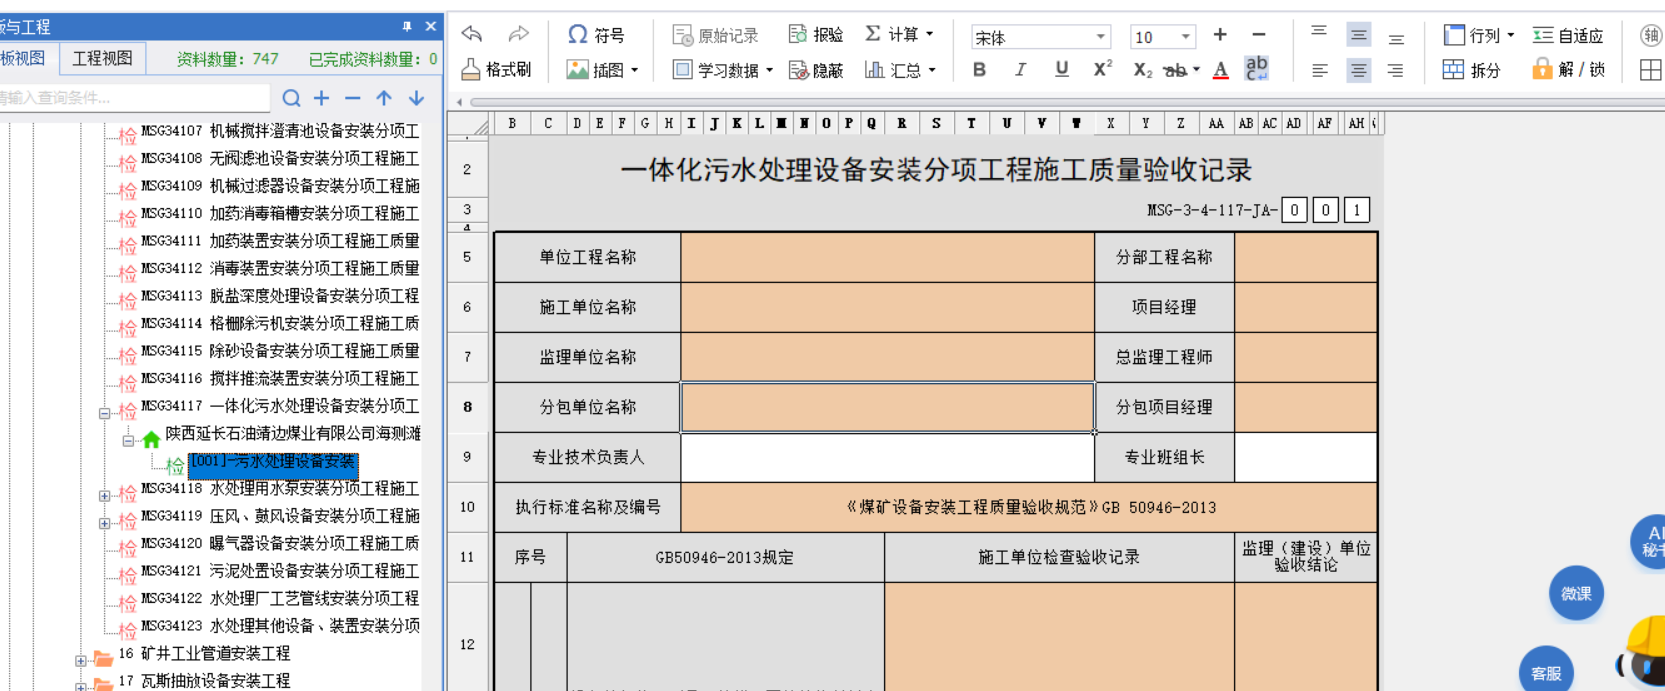Image resolution: width=1665 pixels, height=691 pixels.
Task: Click the 微课 floating button
Action: 1576,593
